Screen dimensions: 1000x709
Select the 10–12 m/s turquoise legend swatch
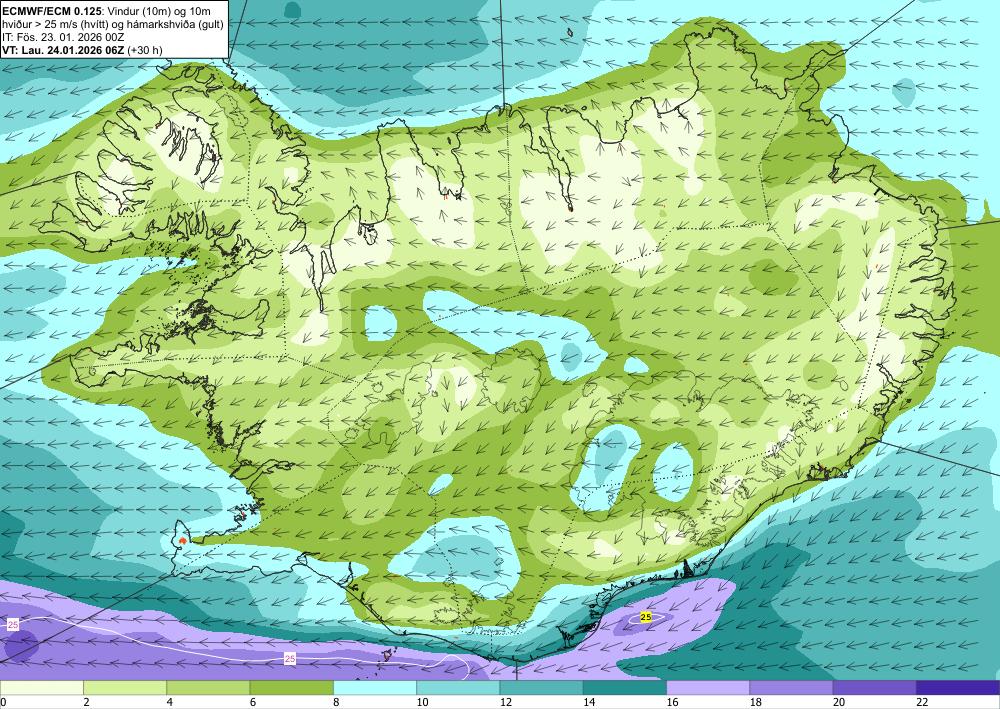pos(458,688)
